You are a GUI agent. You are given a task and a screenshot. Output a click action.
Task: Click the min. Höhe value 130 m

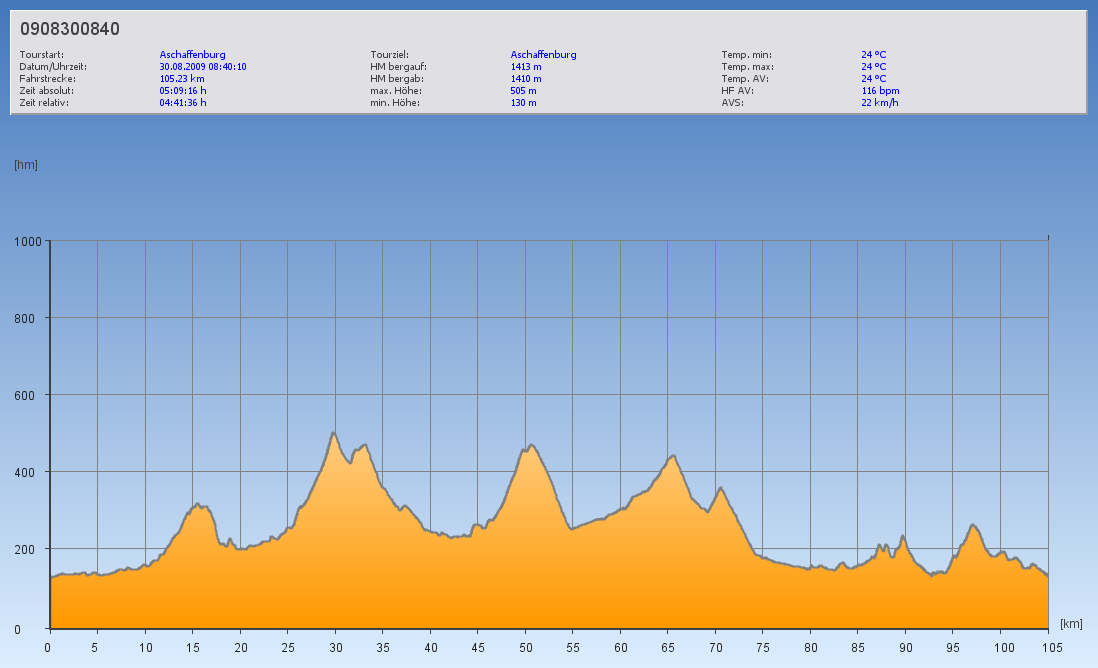click(x=524, y=103)
